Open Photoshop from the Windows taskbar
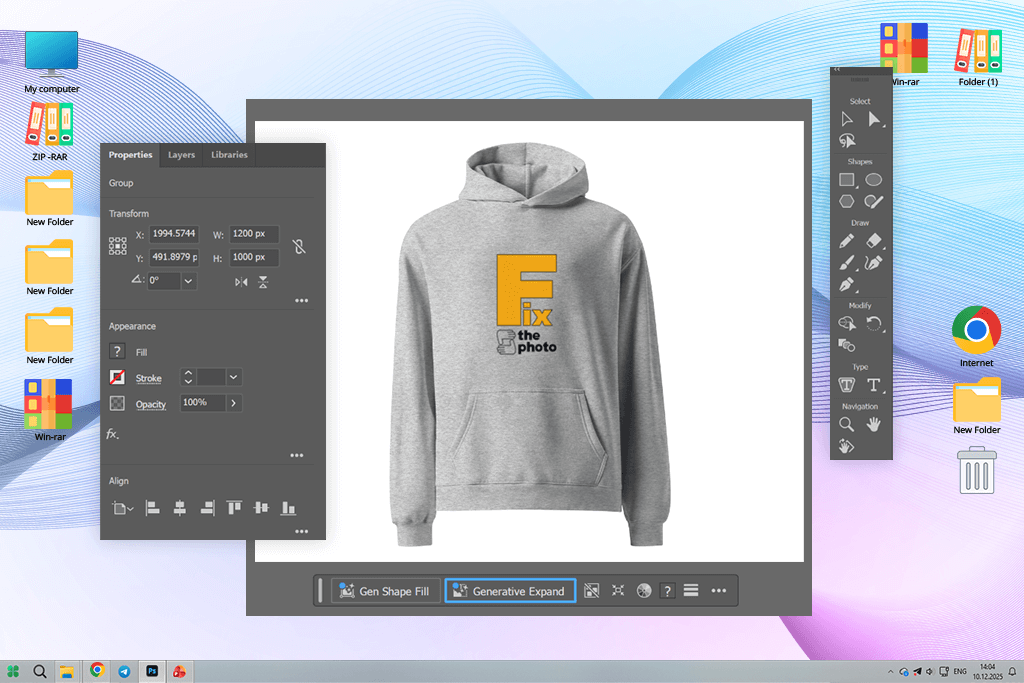The width and height of the screenshot is (1024, 683). [x=152, y=671]
